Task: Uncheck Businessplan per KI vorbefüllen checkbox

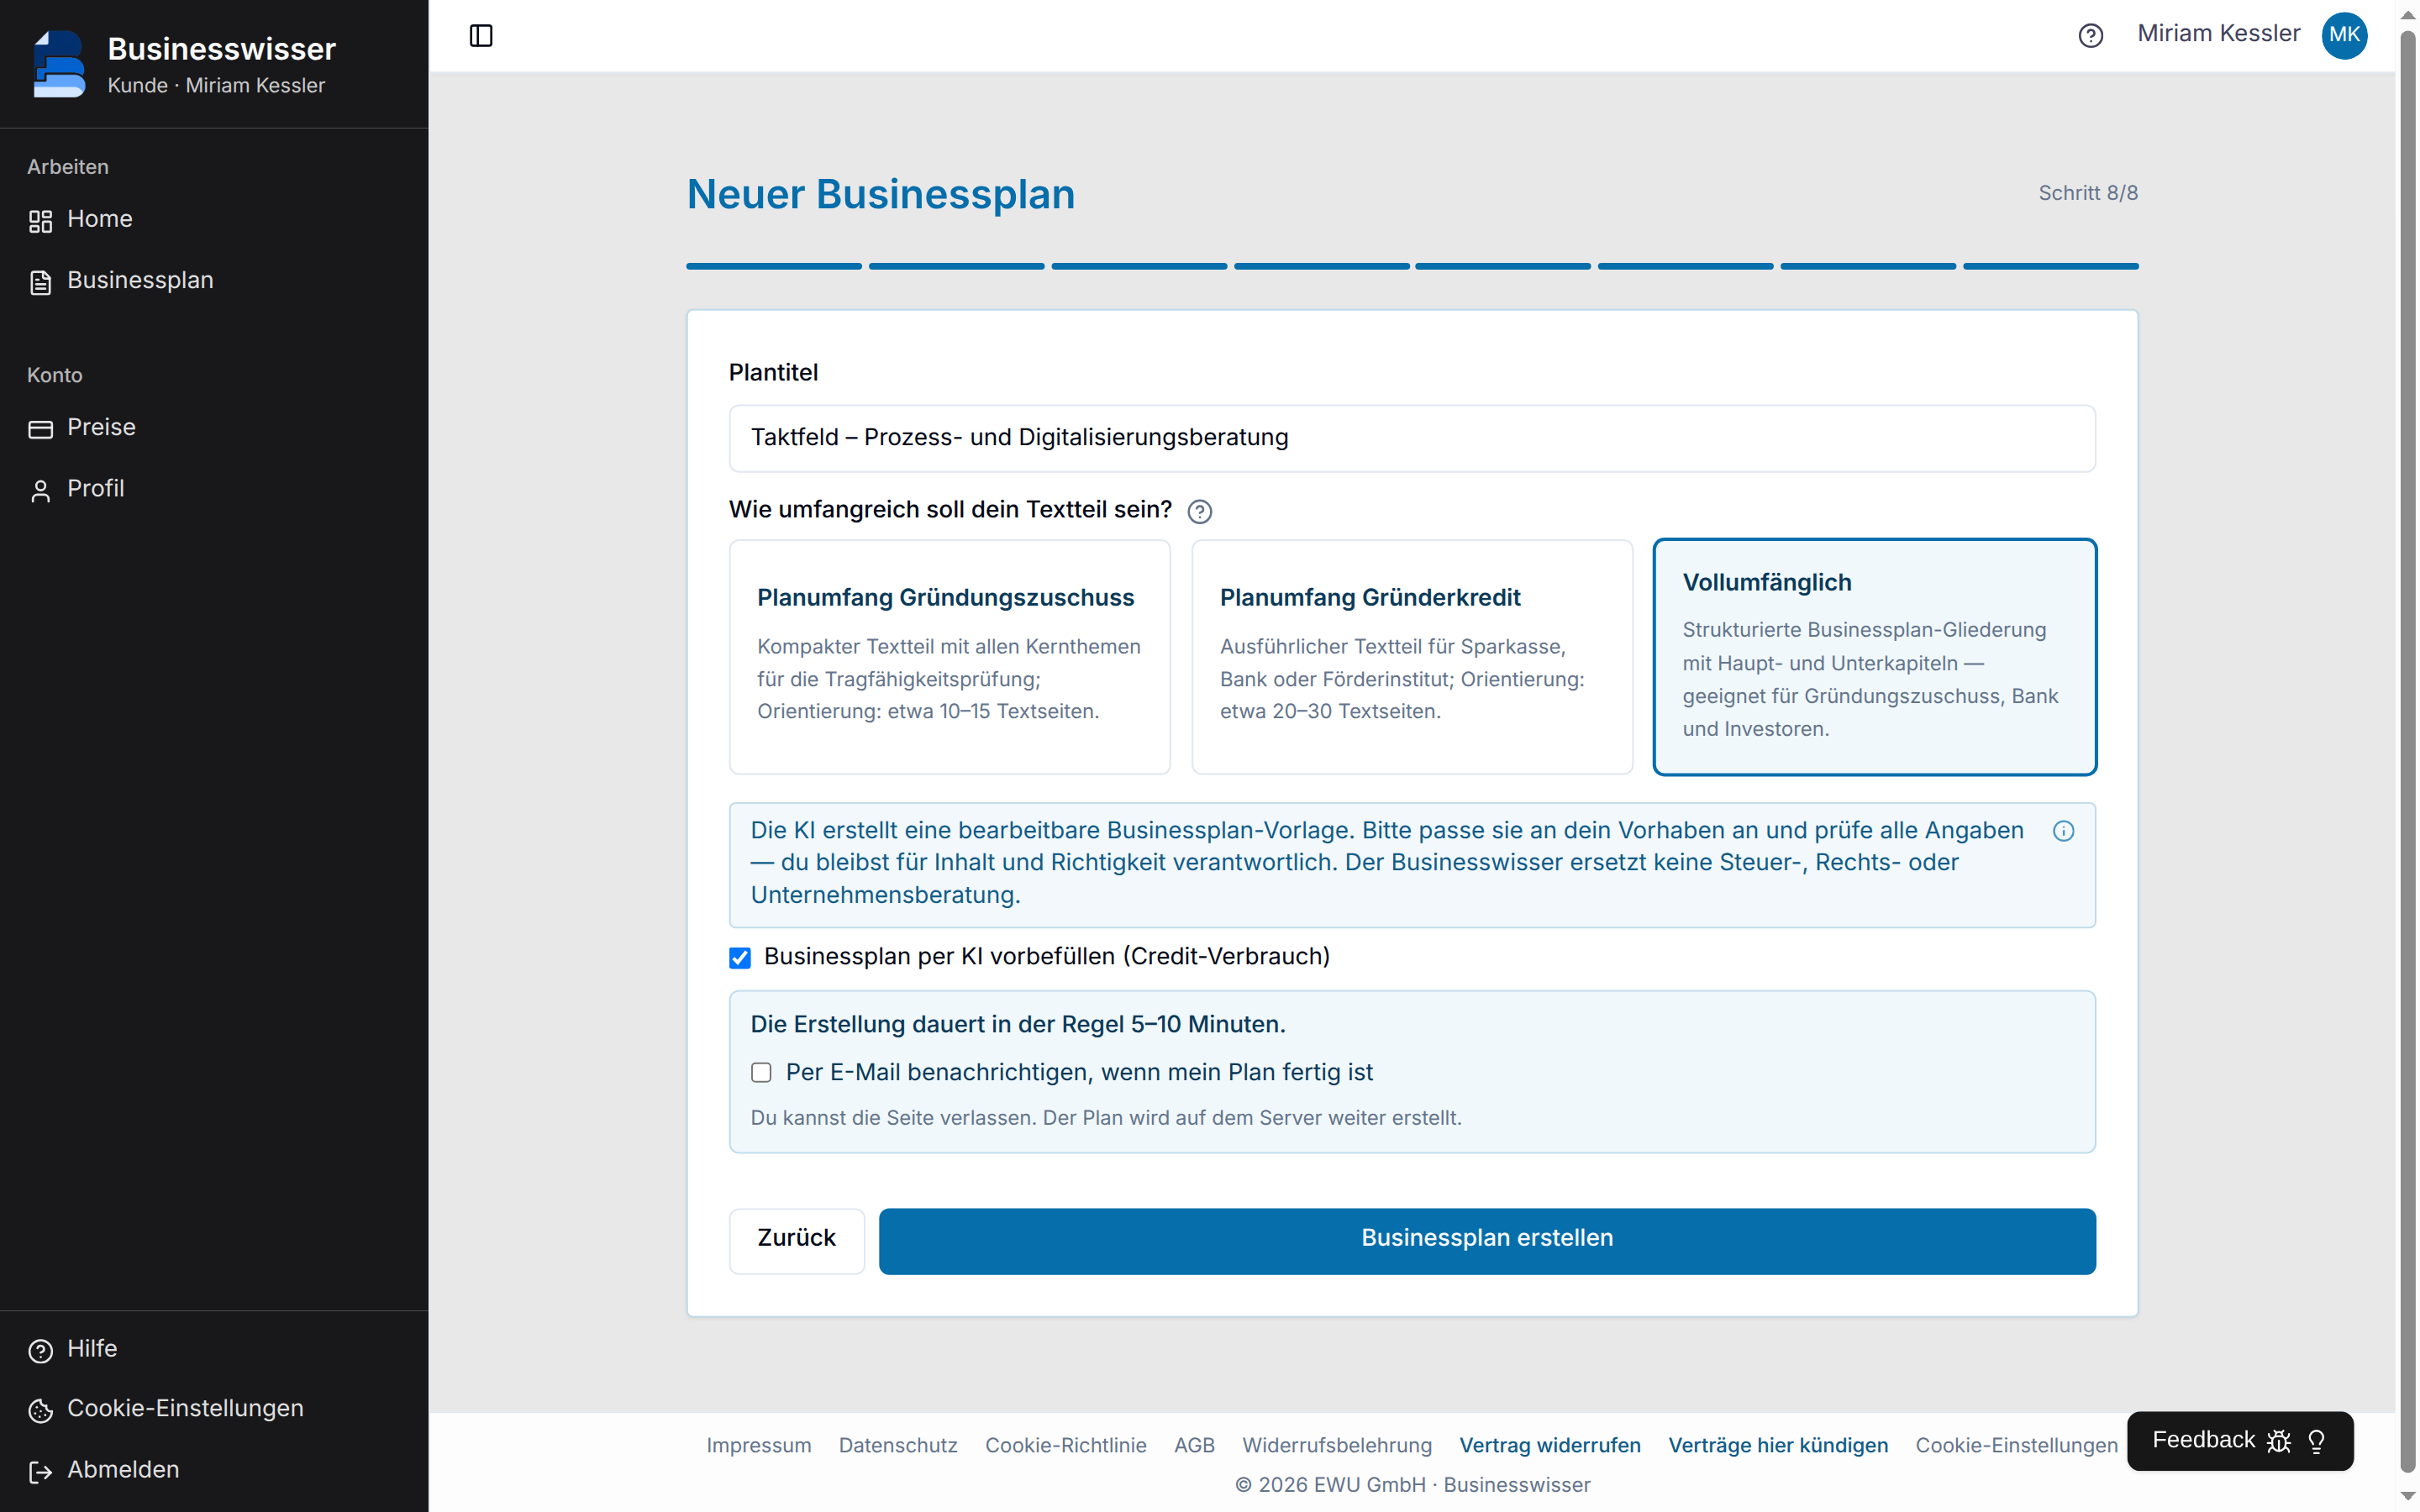Action: point(740,958)
